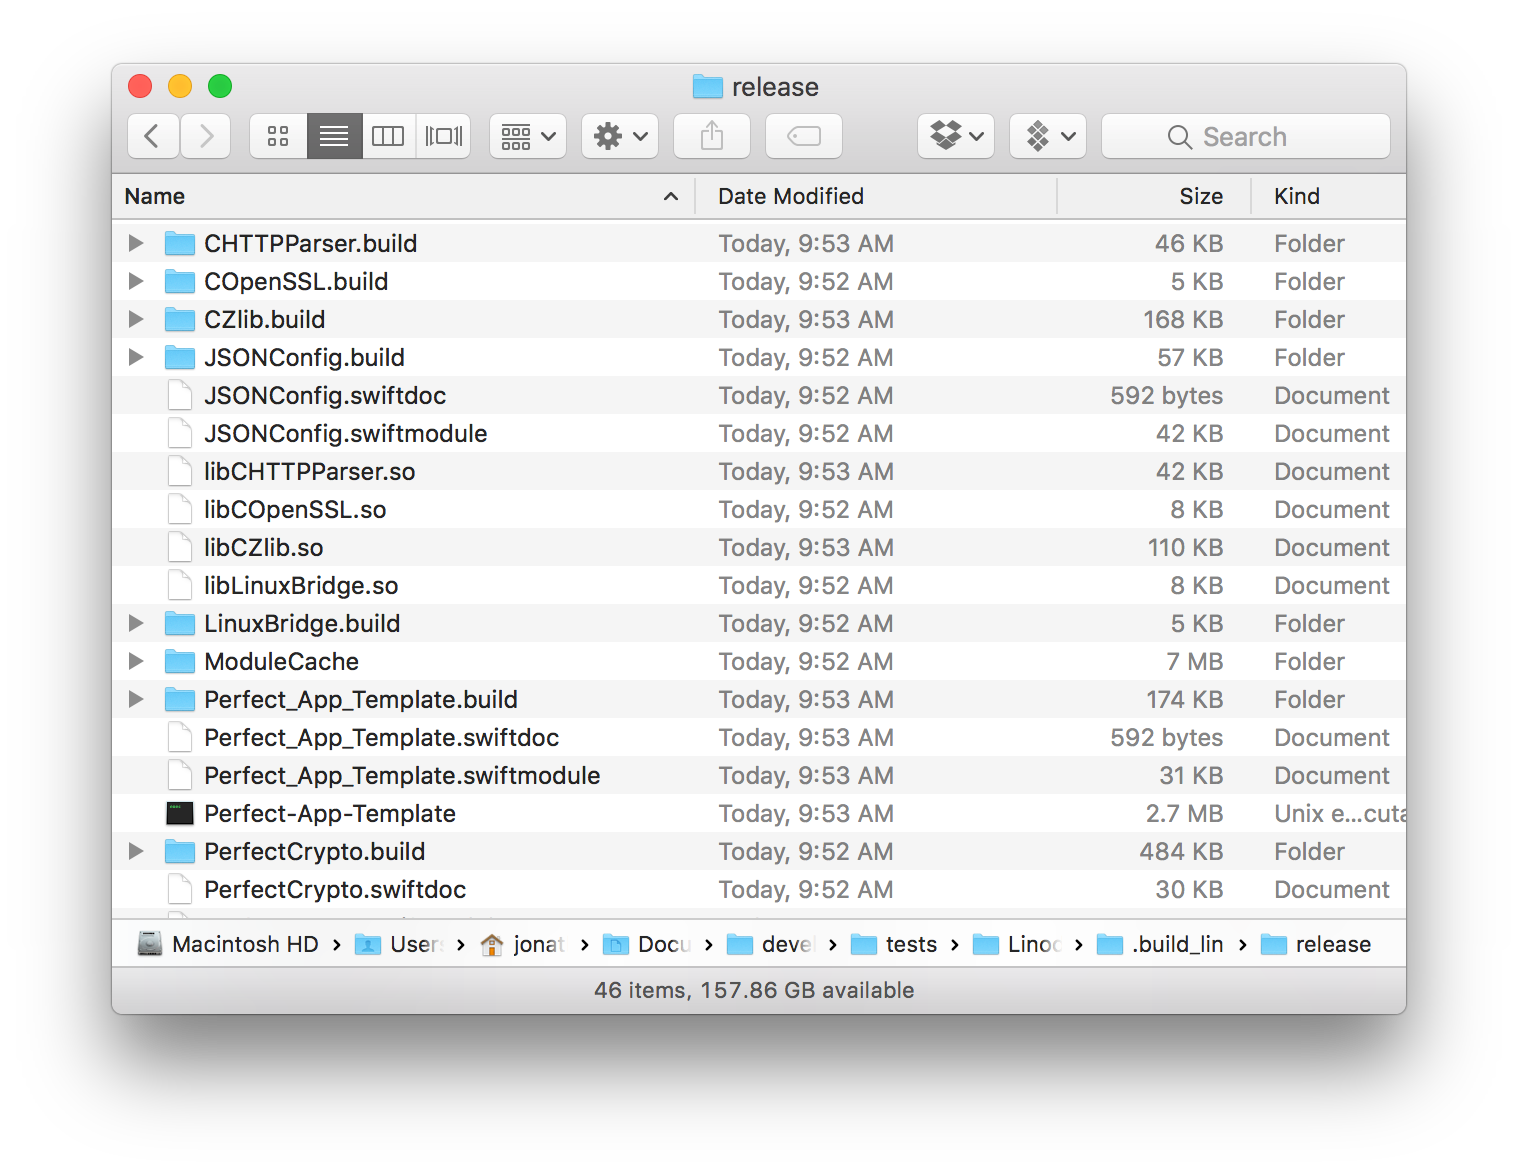Click the .build_lin folder in path bar
Image resolution: width=1518 pixels, height=1174 pixels.
(1160, 944)
